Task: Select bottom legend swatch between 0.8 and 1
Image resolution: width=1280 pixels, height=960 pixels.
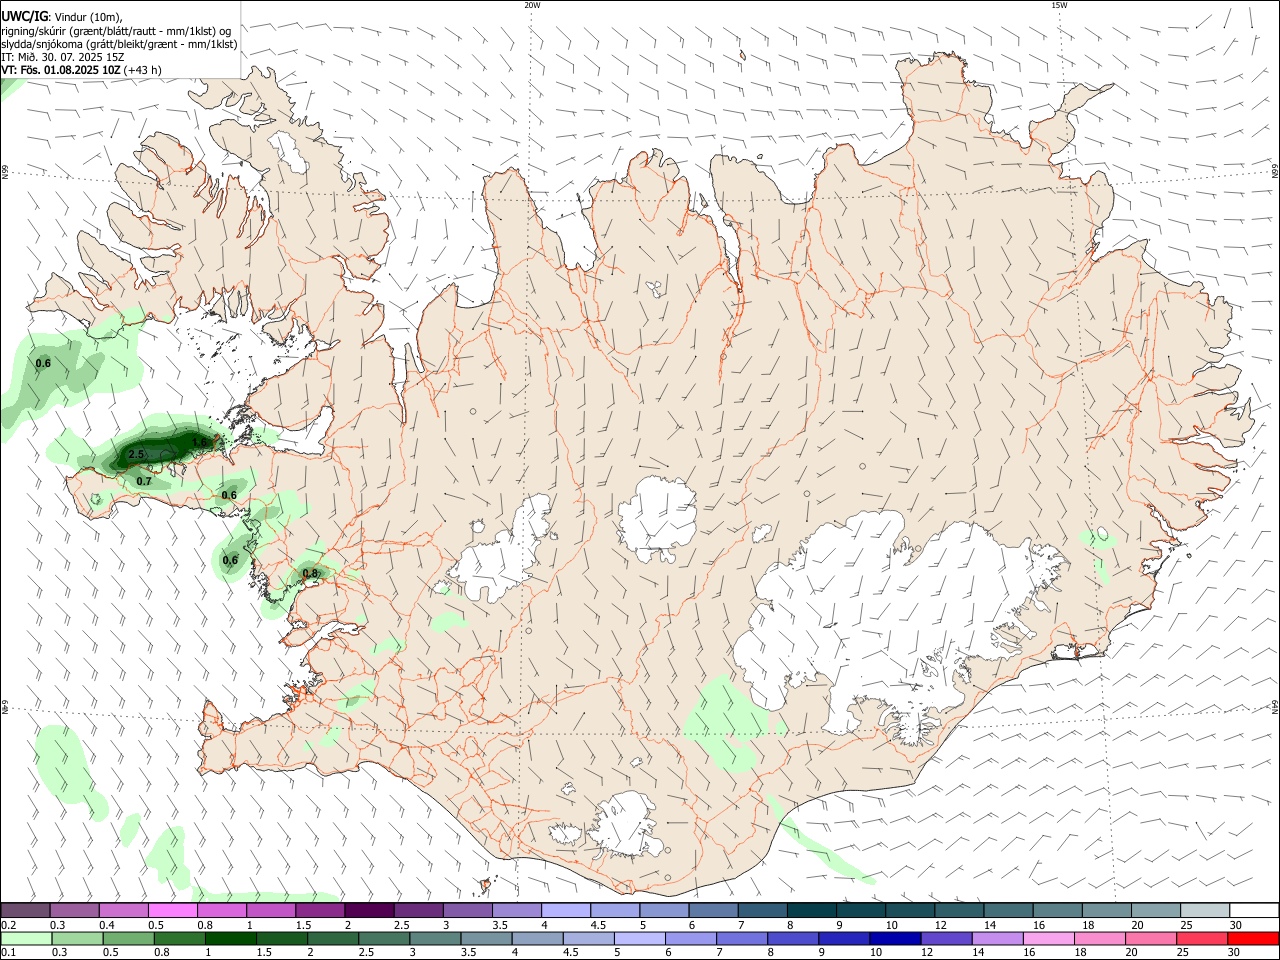Action: [x=181, y=938]
